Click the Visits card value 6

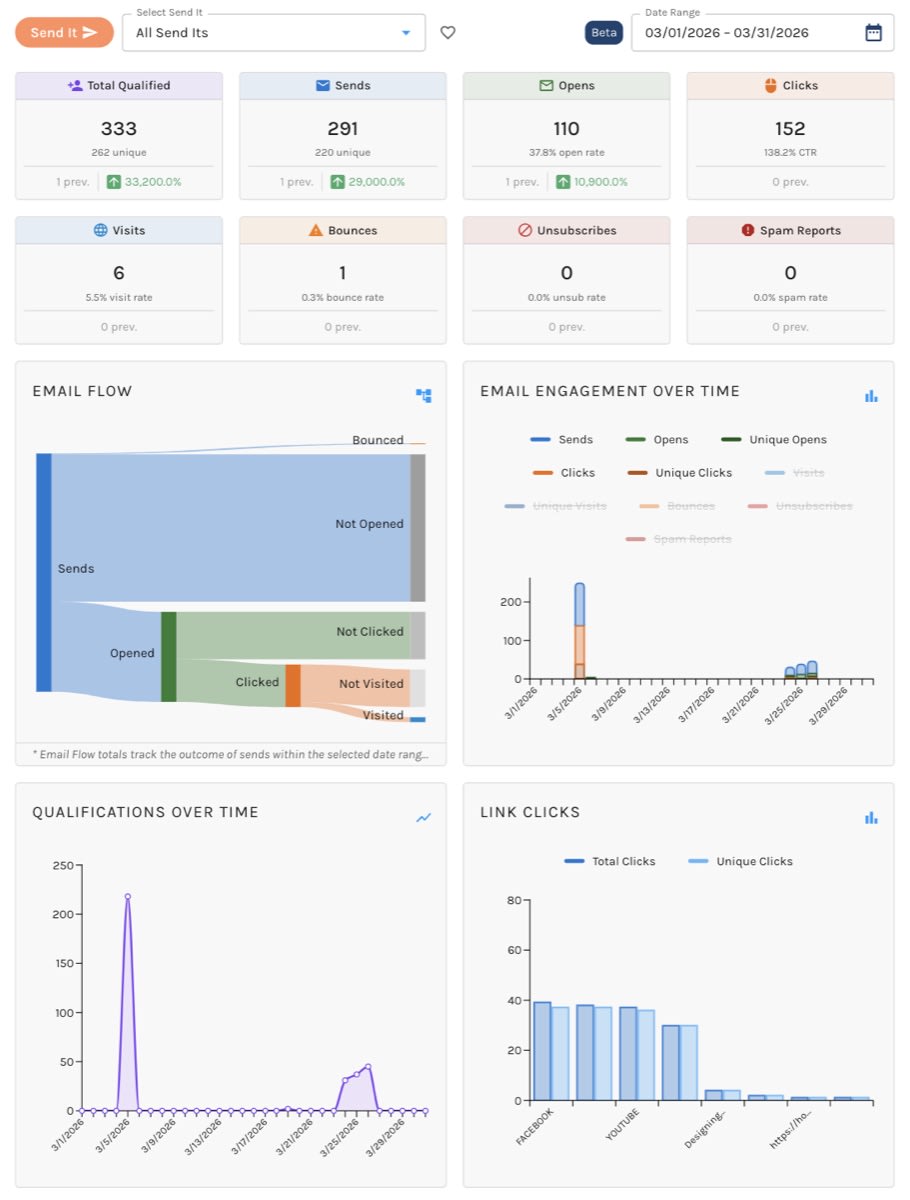(119, 273)
